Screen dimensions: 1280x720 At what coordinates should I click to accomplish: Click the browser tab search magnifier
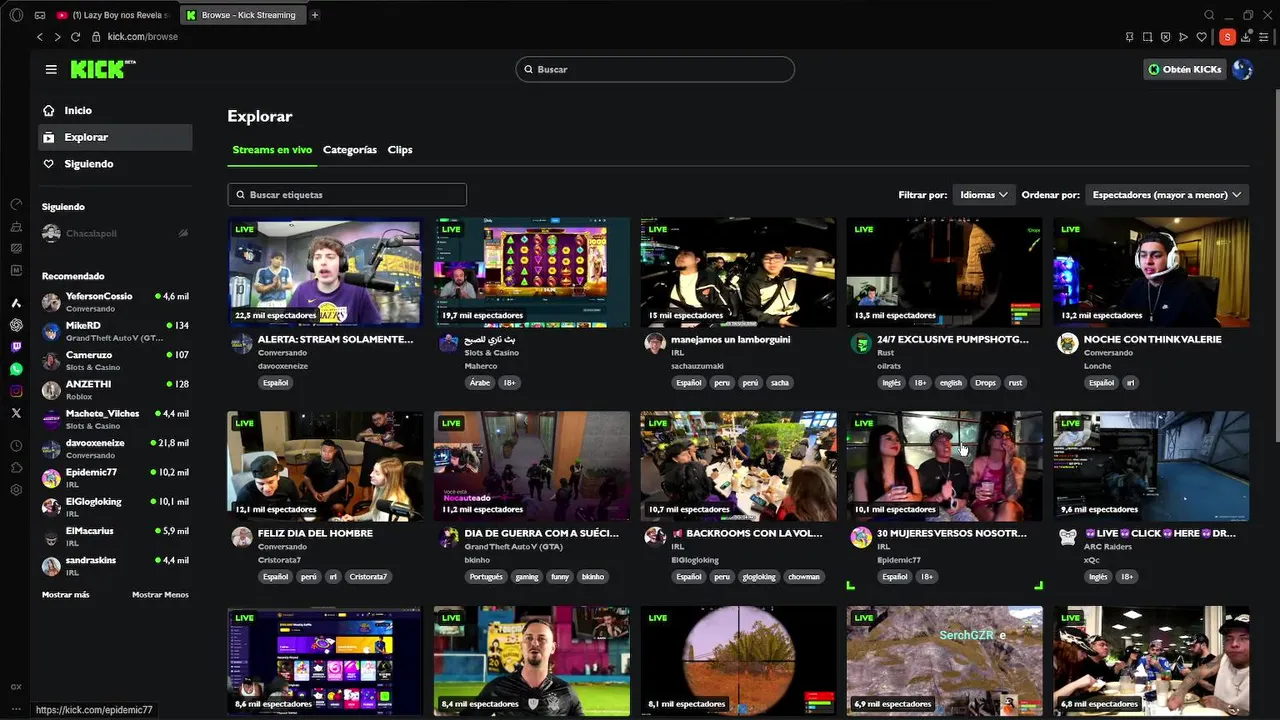click(x=1209, y=15)
